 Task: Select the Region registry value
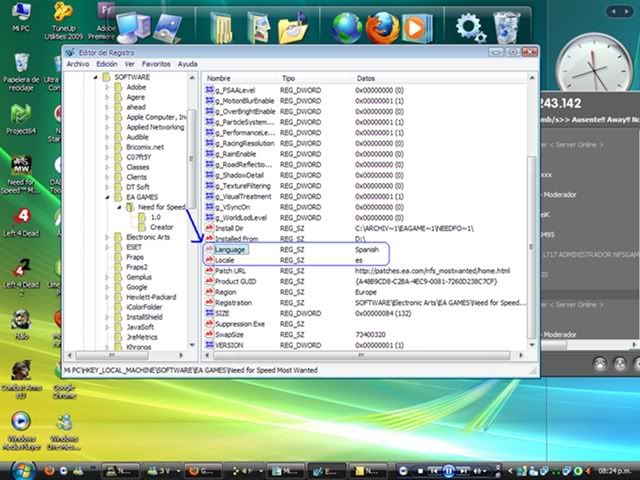pos(225,292)
